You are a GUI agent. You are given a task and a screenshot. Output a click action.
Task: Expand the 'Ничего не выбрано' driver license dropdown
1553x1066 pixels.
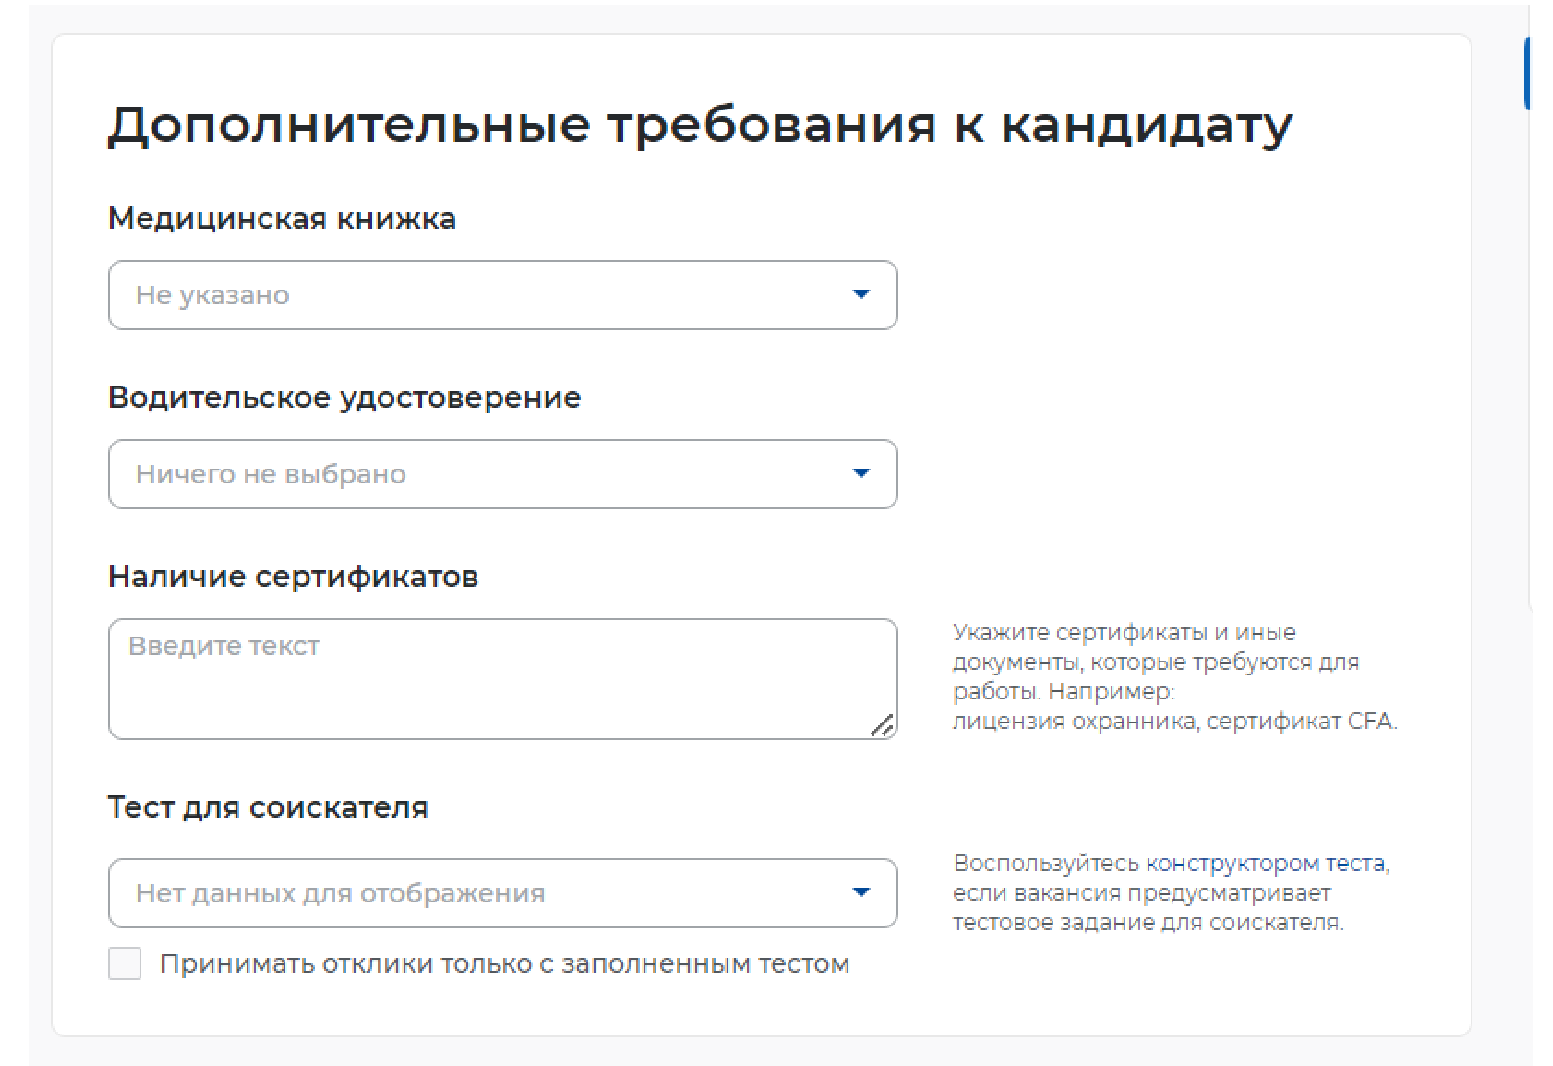pyautogui.click(x=480, y=474)
